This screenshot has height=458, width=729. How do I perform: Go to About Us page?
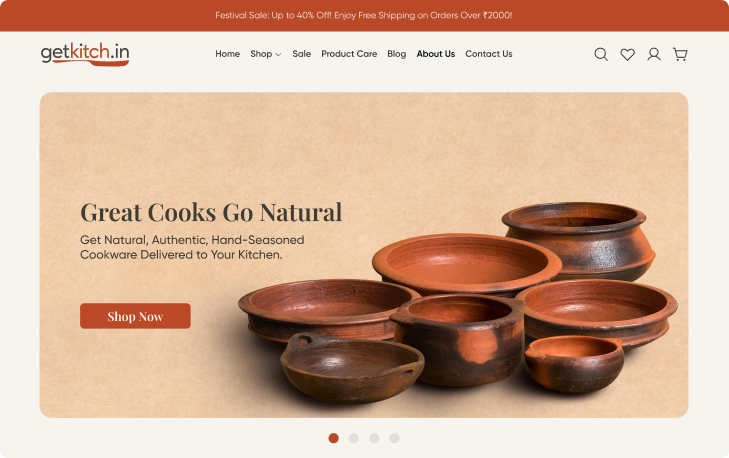click(436, 54)
